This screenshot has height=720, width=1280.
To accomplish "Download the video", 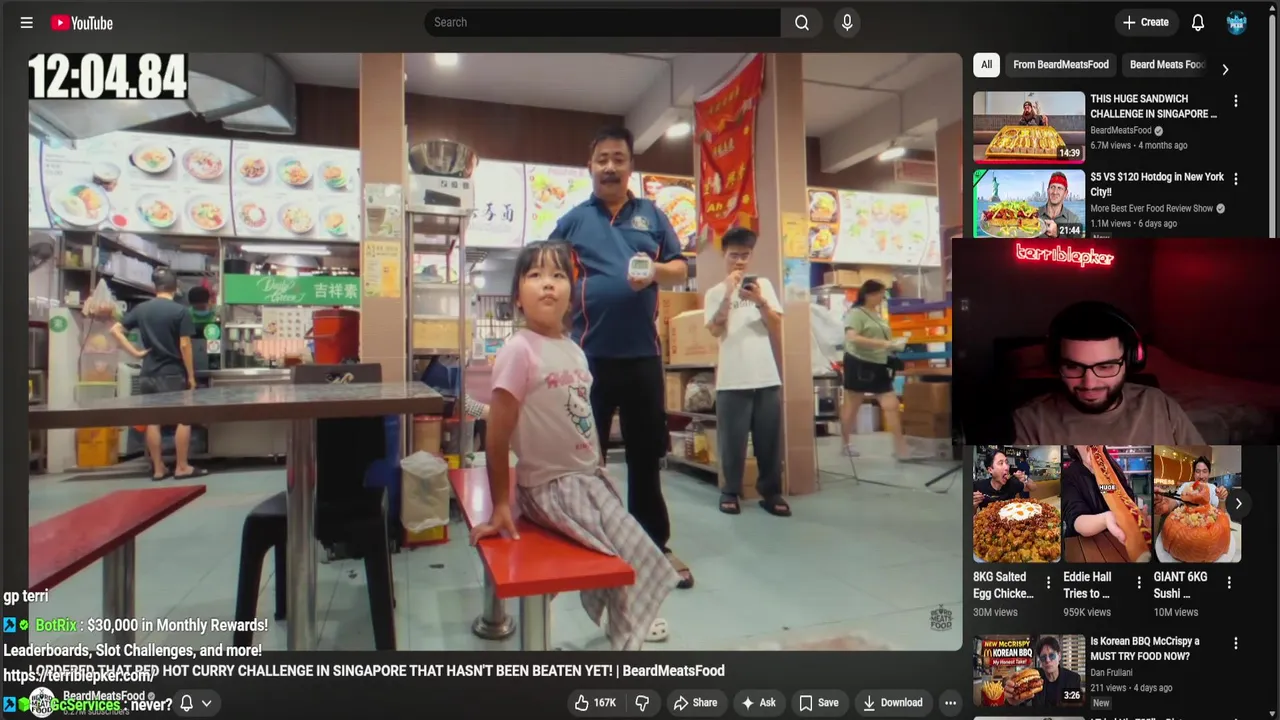I will pyautogui.click(x=893, y=702).
